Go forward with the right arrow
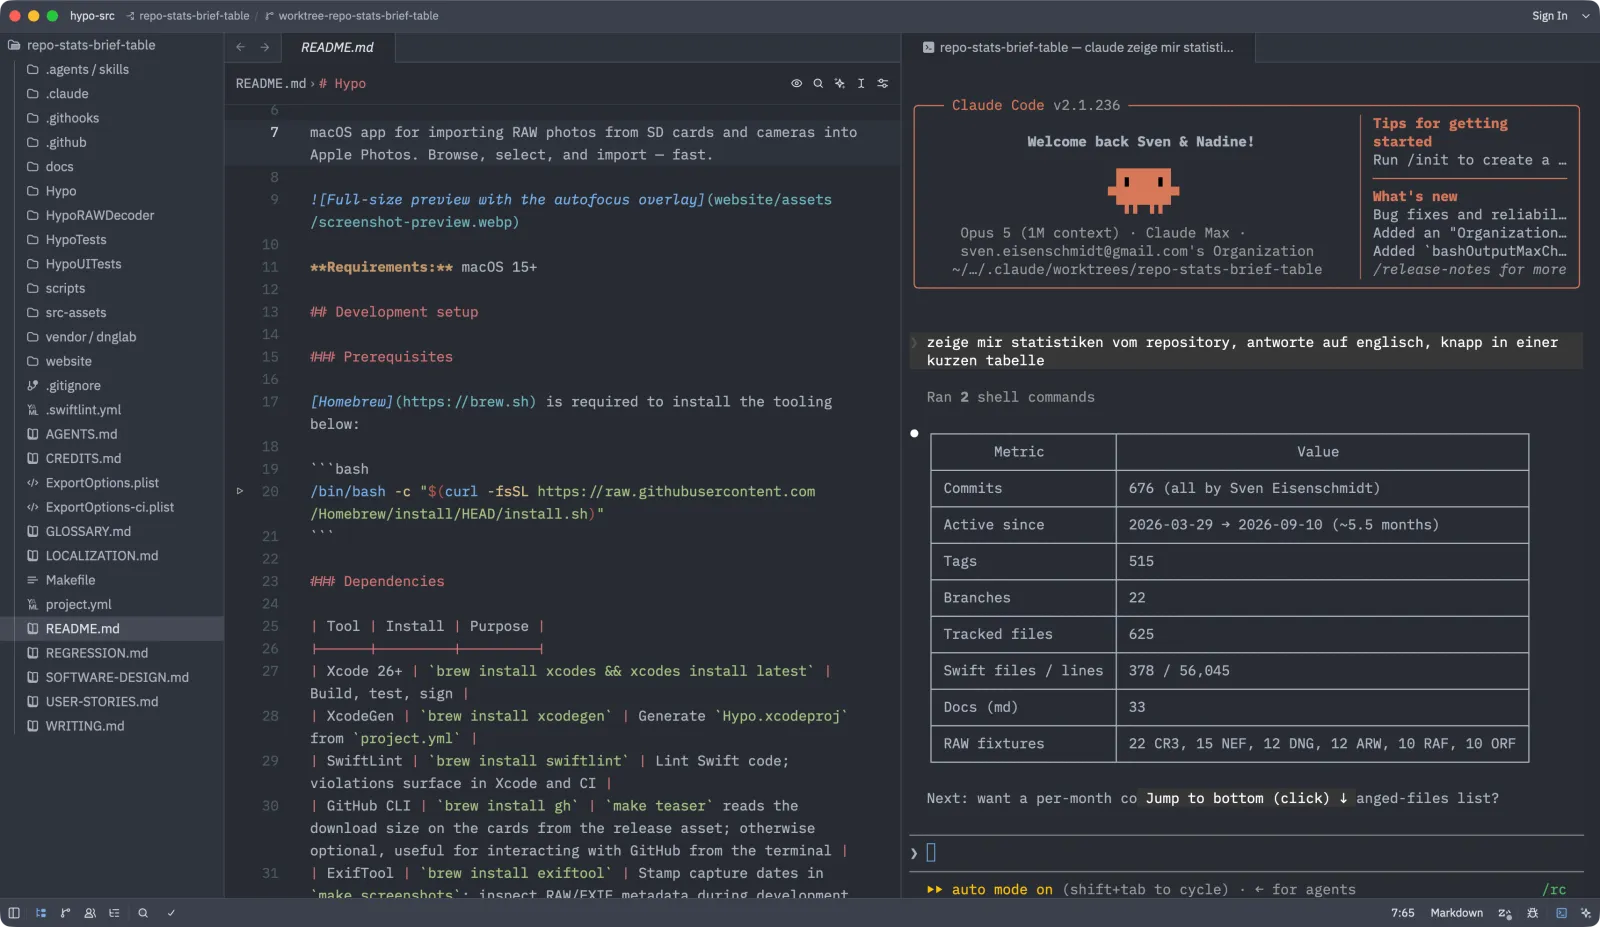The width and height of the screenshot is (1600, 927). pos(265,47)
